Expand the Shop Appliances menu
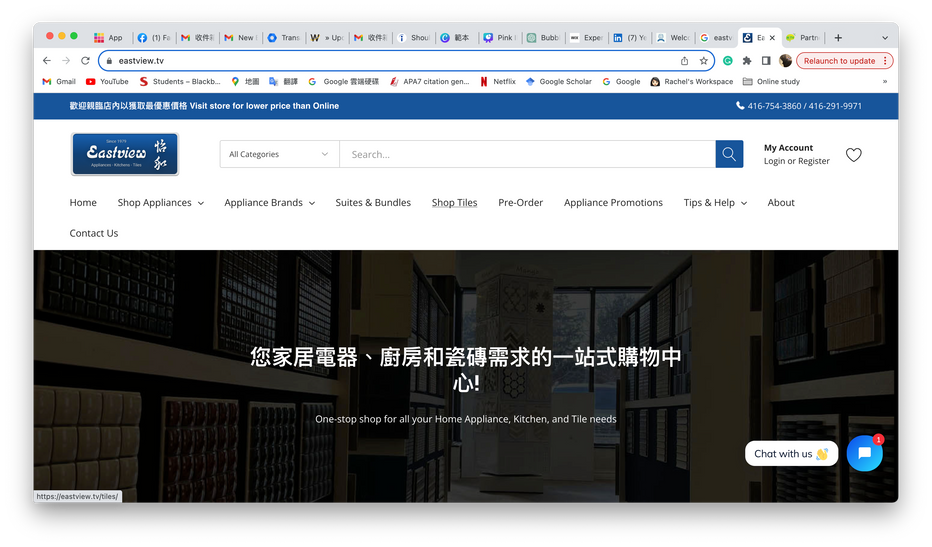 (160, 203)
